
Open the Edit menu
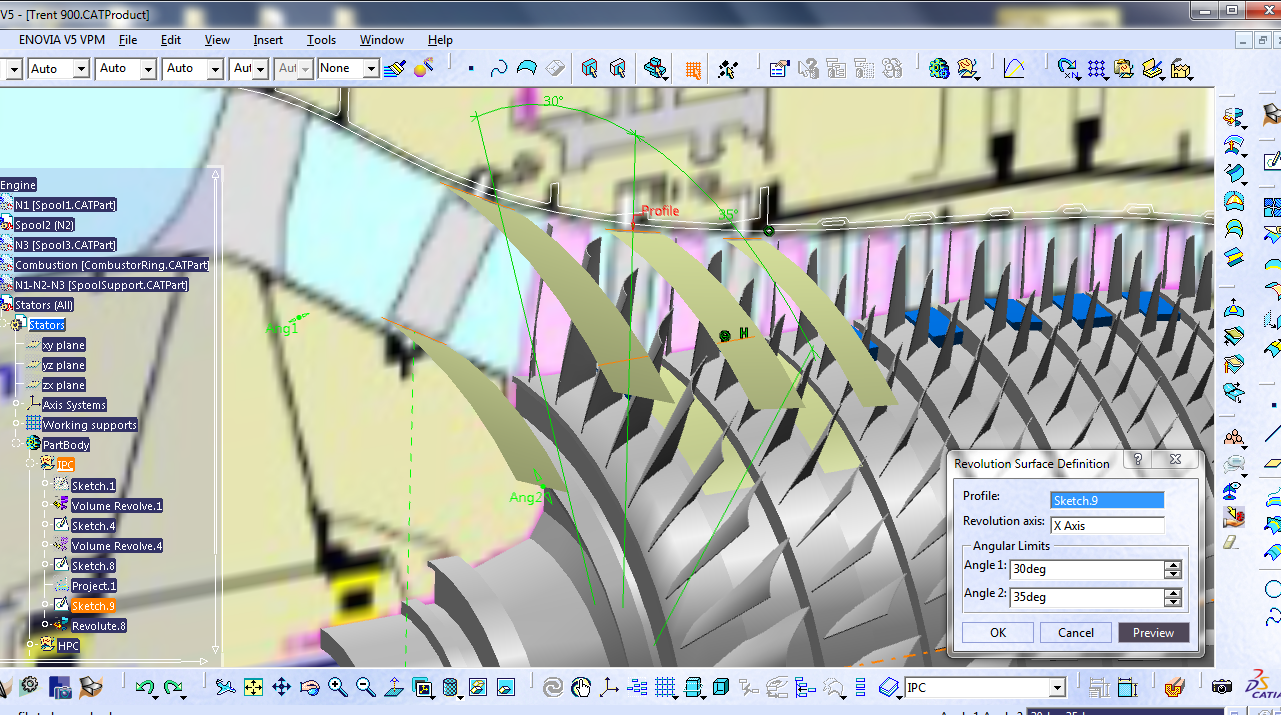click(x=171, y=40)
